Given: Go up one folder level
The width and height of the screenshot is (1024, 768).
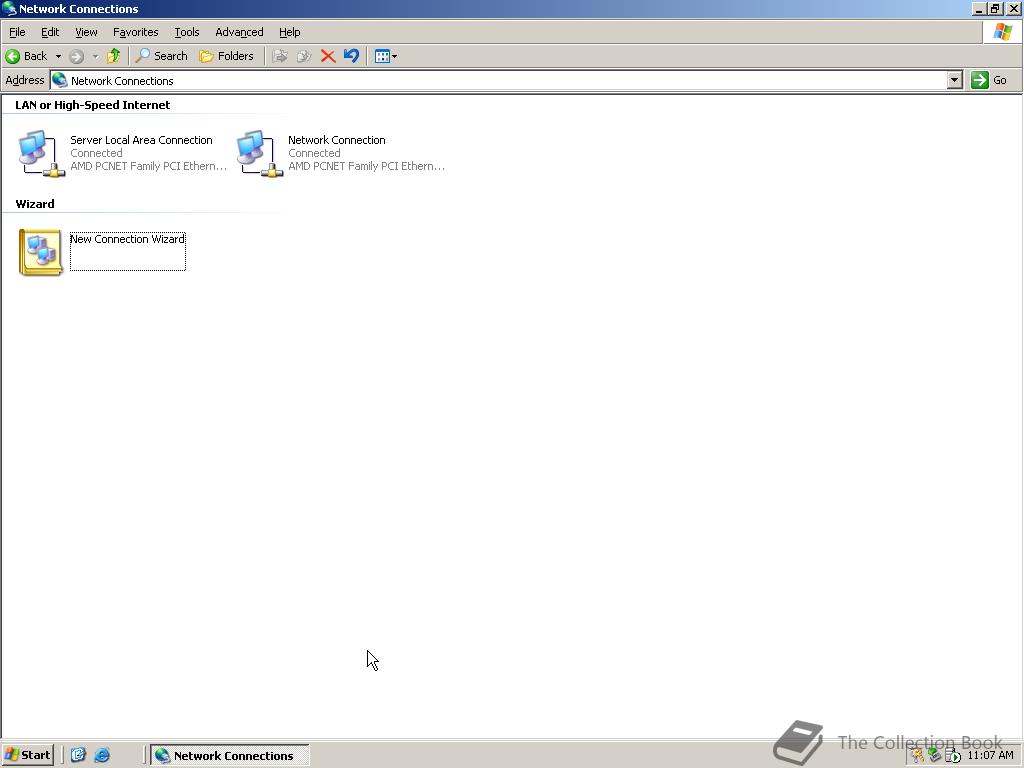Looking at the screenshot, I should point(114,56).
